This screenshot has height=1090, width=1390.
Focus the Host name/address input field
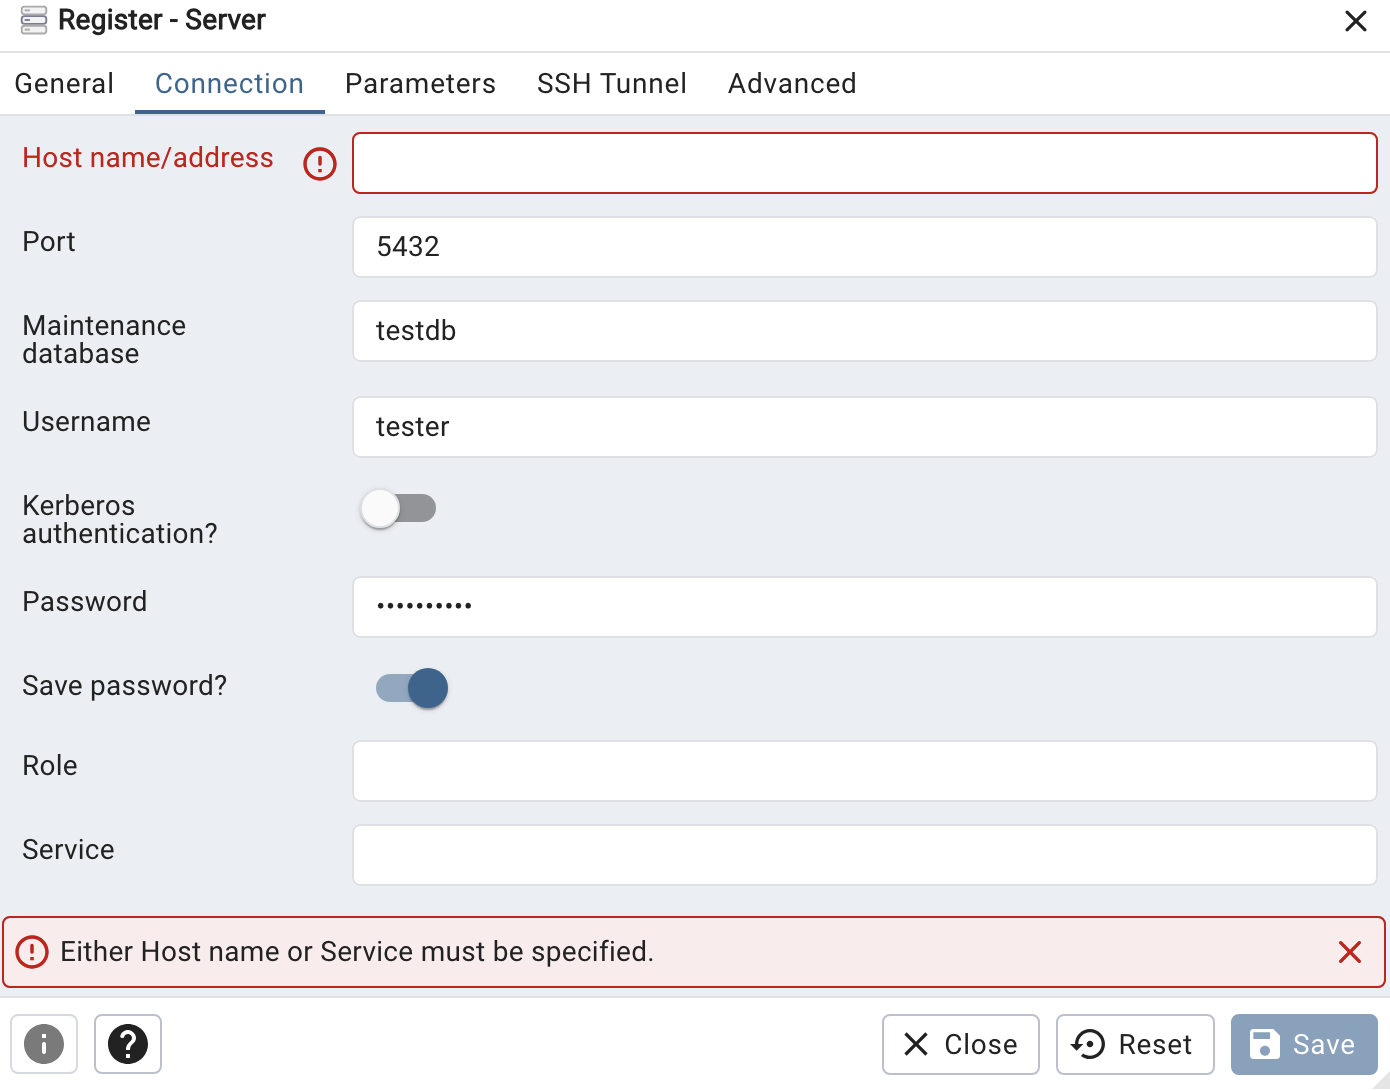[864, 163]
